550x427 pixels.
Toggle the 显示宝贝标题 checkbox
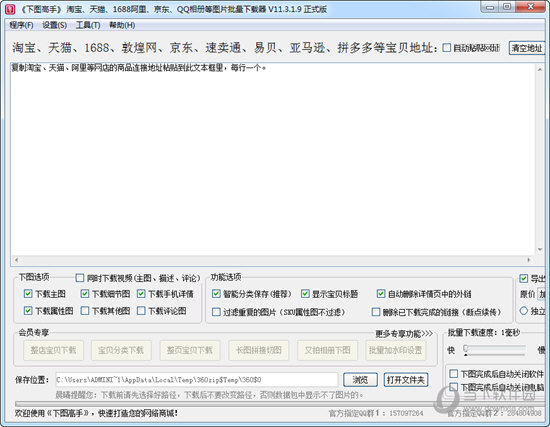(x=305, y=294)
